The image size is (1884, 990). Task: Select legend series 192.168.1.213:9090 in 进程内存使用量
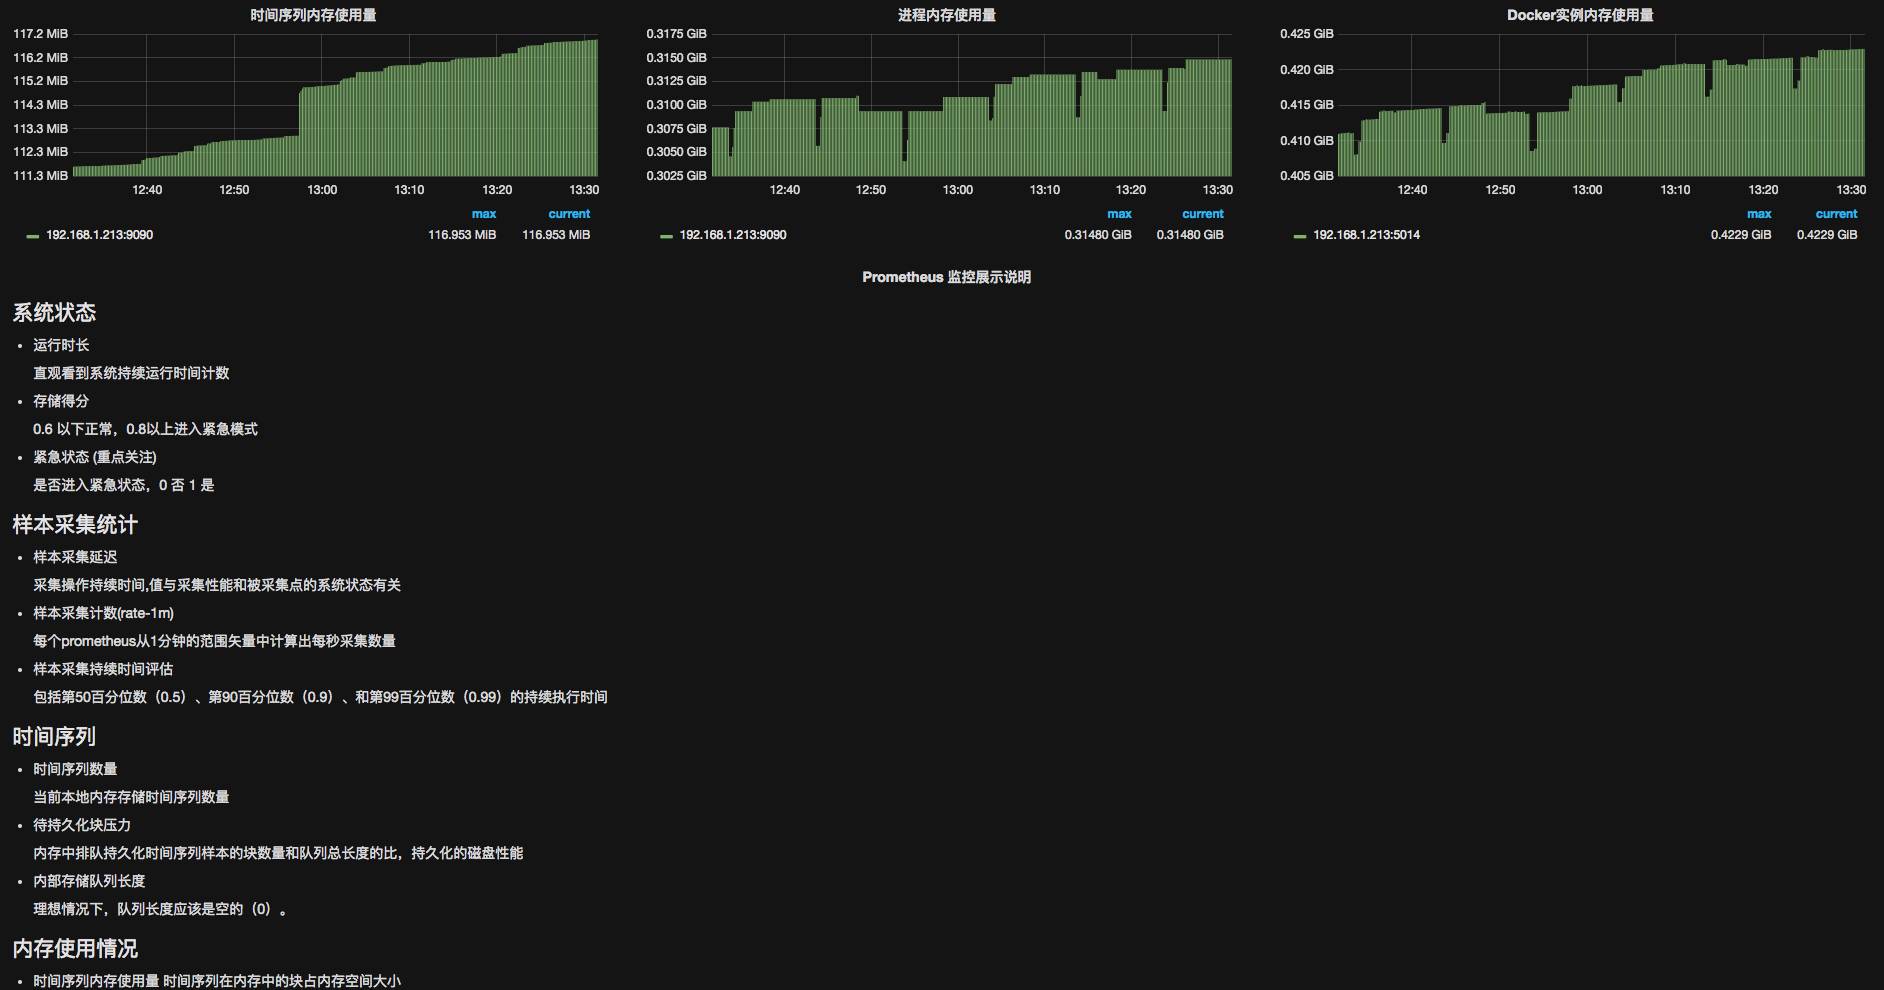click(733, 235)
